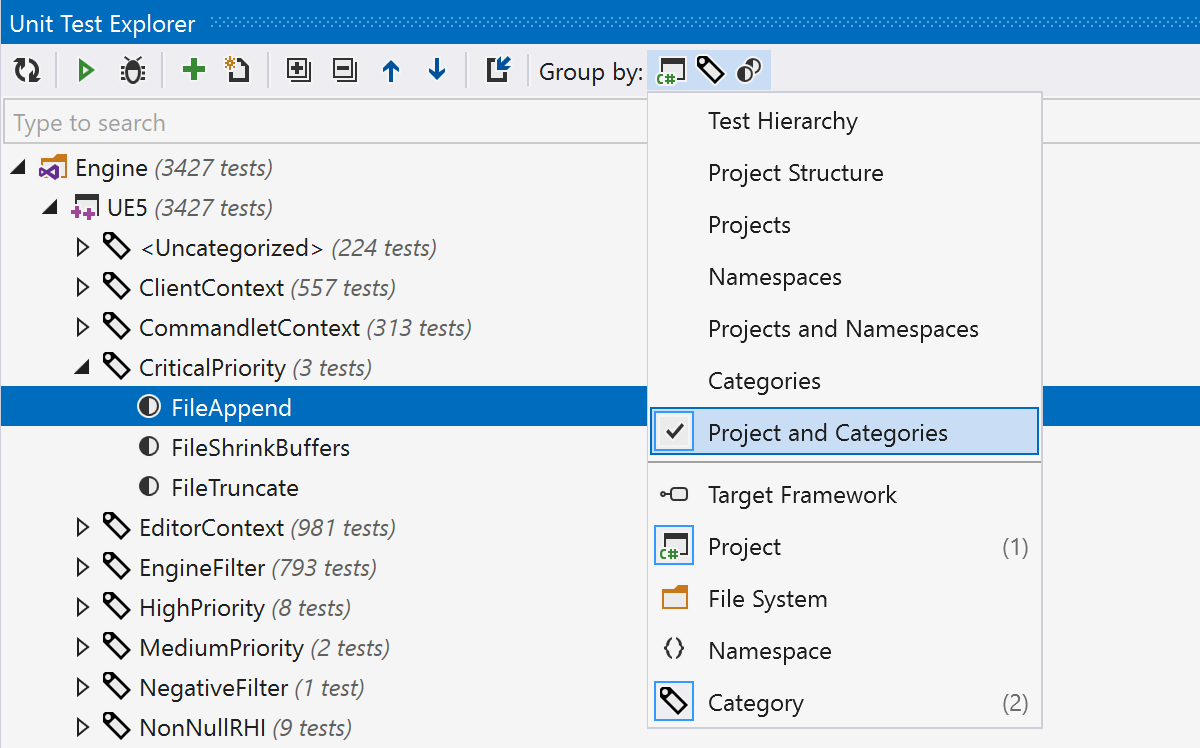Expand all test nodes icon
The image size is (1200, 748).
pos(298,70)
